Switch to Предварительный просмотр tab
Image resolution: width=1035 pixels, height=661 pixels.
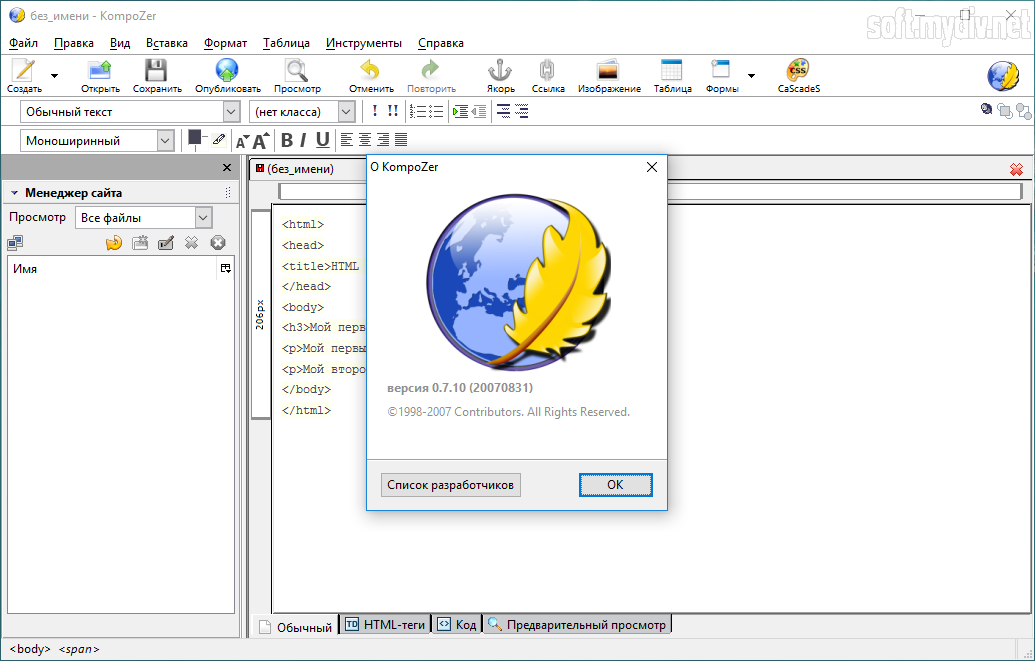coord(578,625)
